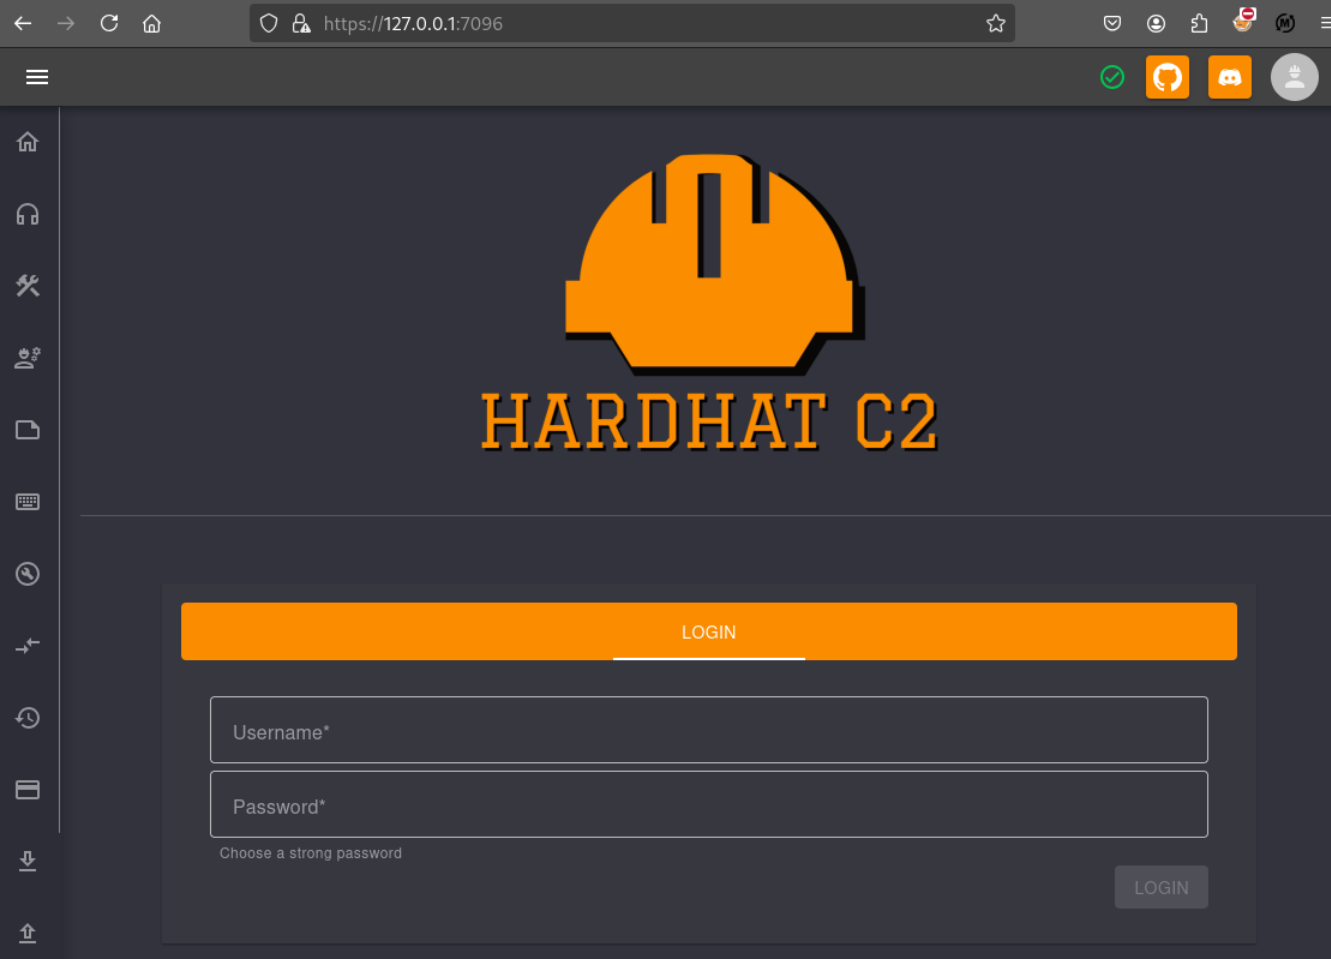The width and height of the screenshot is (1331, 959).
Task: Click the home icon in sidebar
Action: [x=28, y=142]
